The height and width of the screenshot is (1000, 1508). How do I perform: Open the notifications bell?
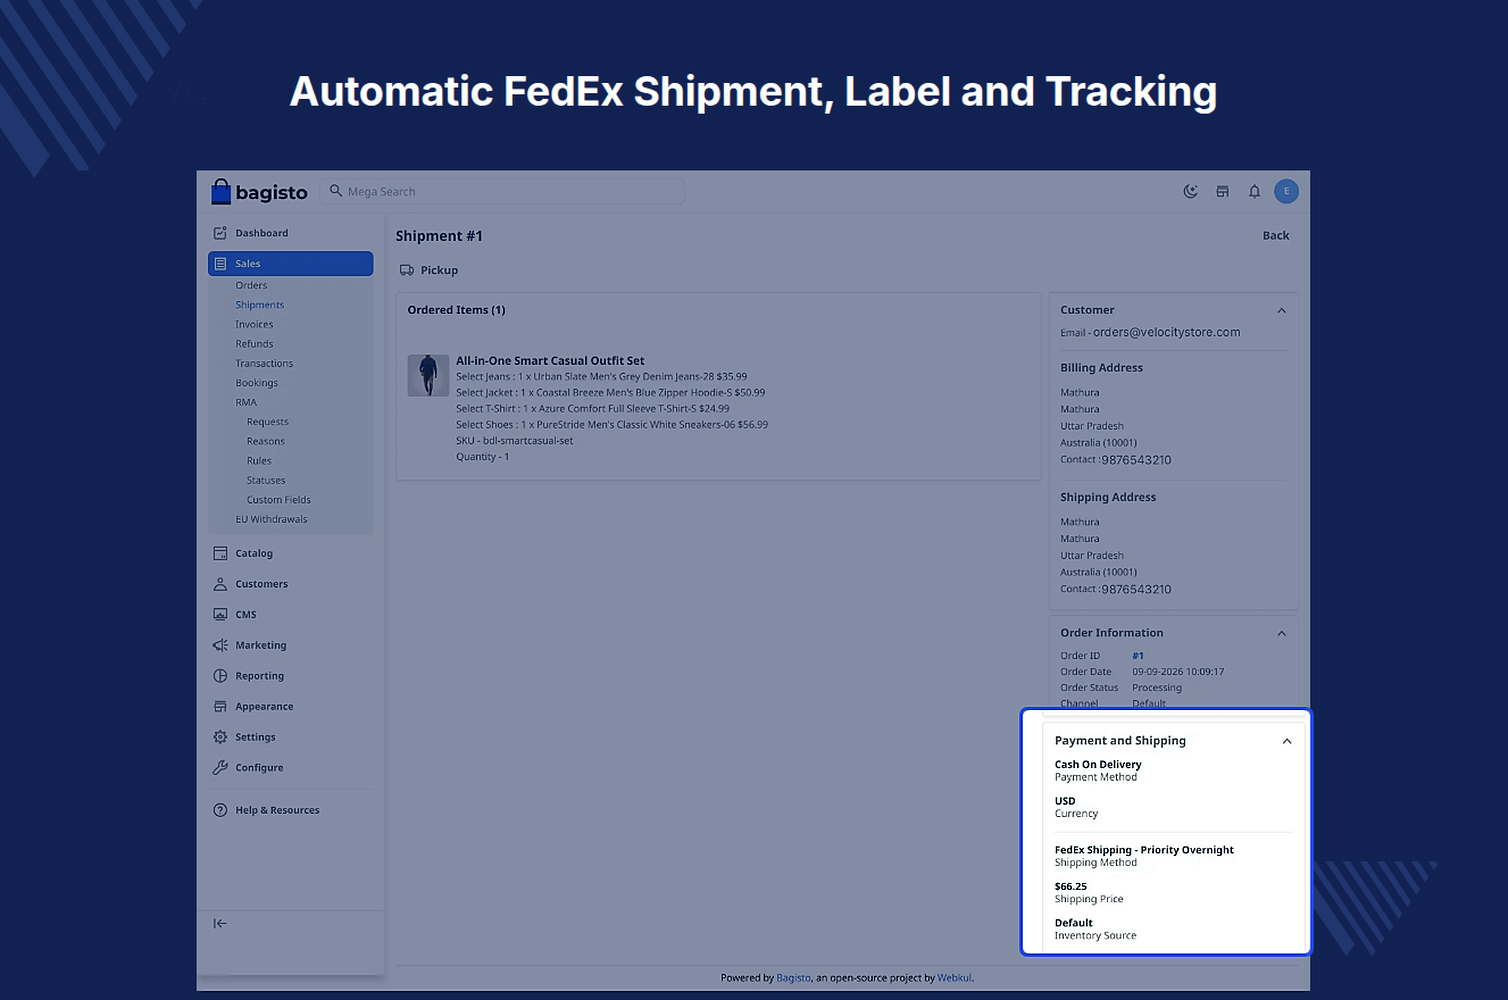[x=1254, y=191]
